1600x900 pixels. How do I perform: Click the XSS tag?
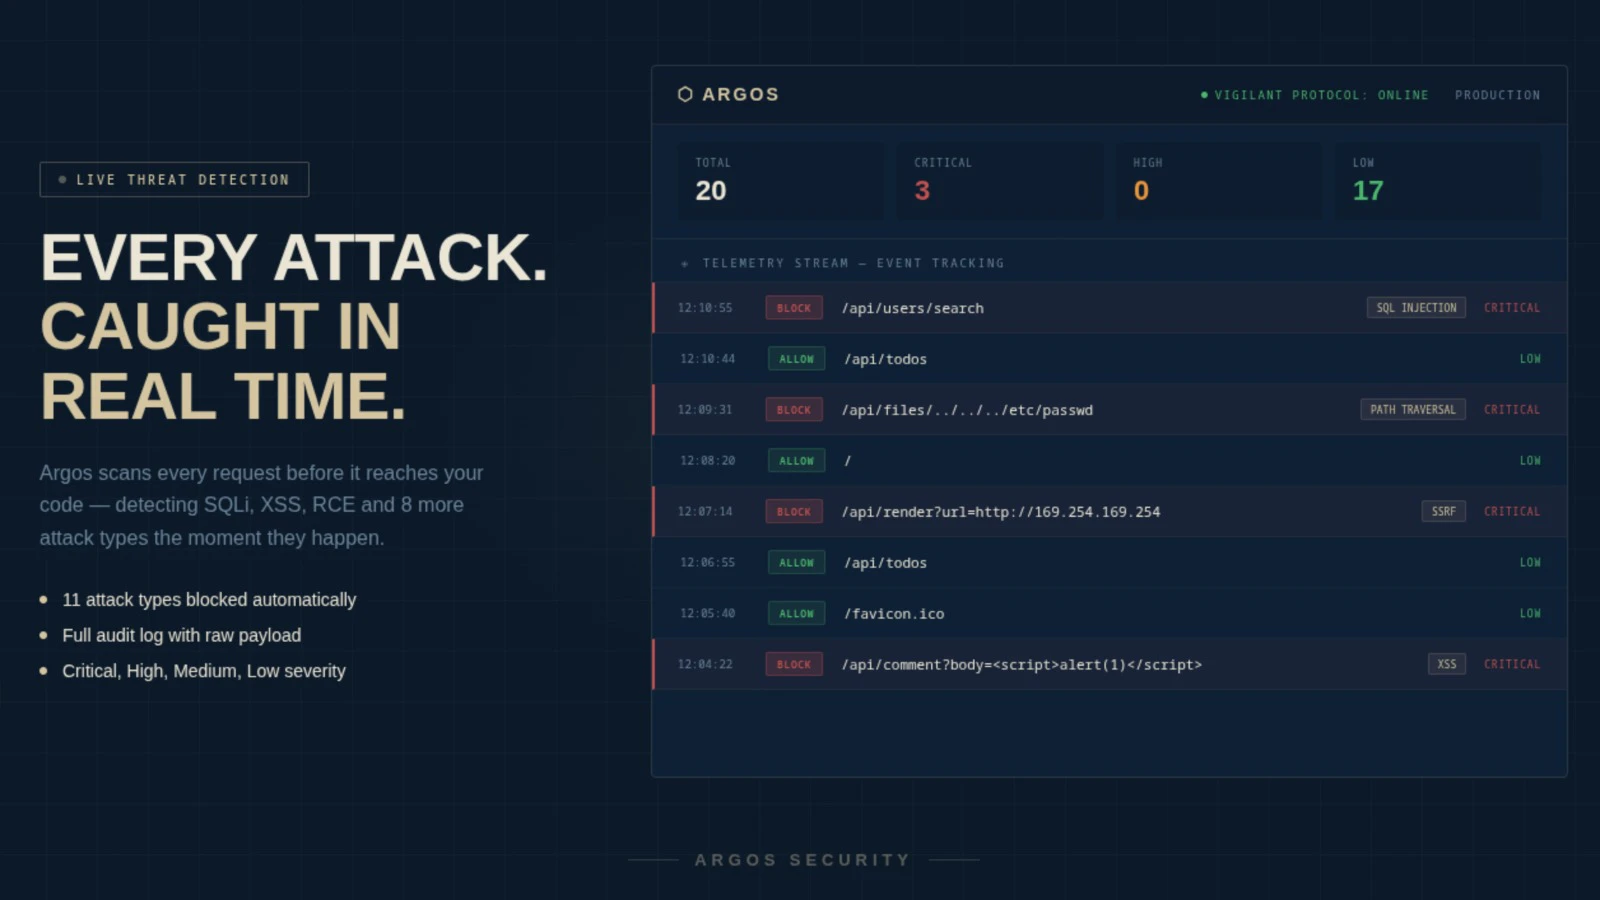point(1447,665)
